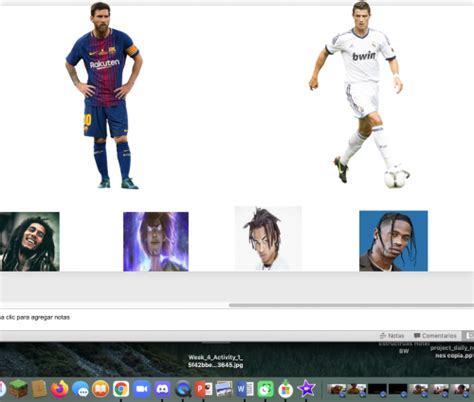Viewport: 474px width, 402px height.
Task: Open the green app icon beside Word
Action: pyautogui.click(x=265, y=389)
